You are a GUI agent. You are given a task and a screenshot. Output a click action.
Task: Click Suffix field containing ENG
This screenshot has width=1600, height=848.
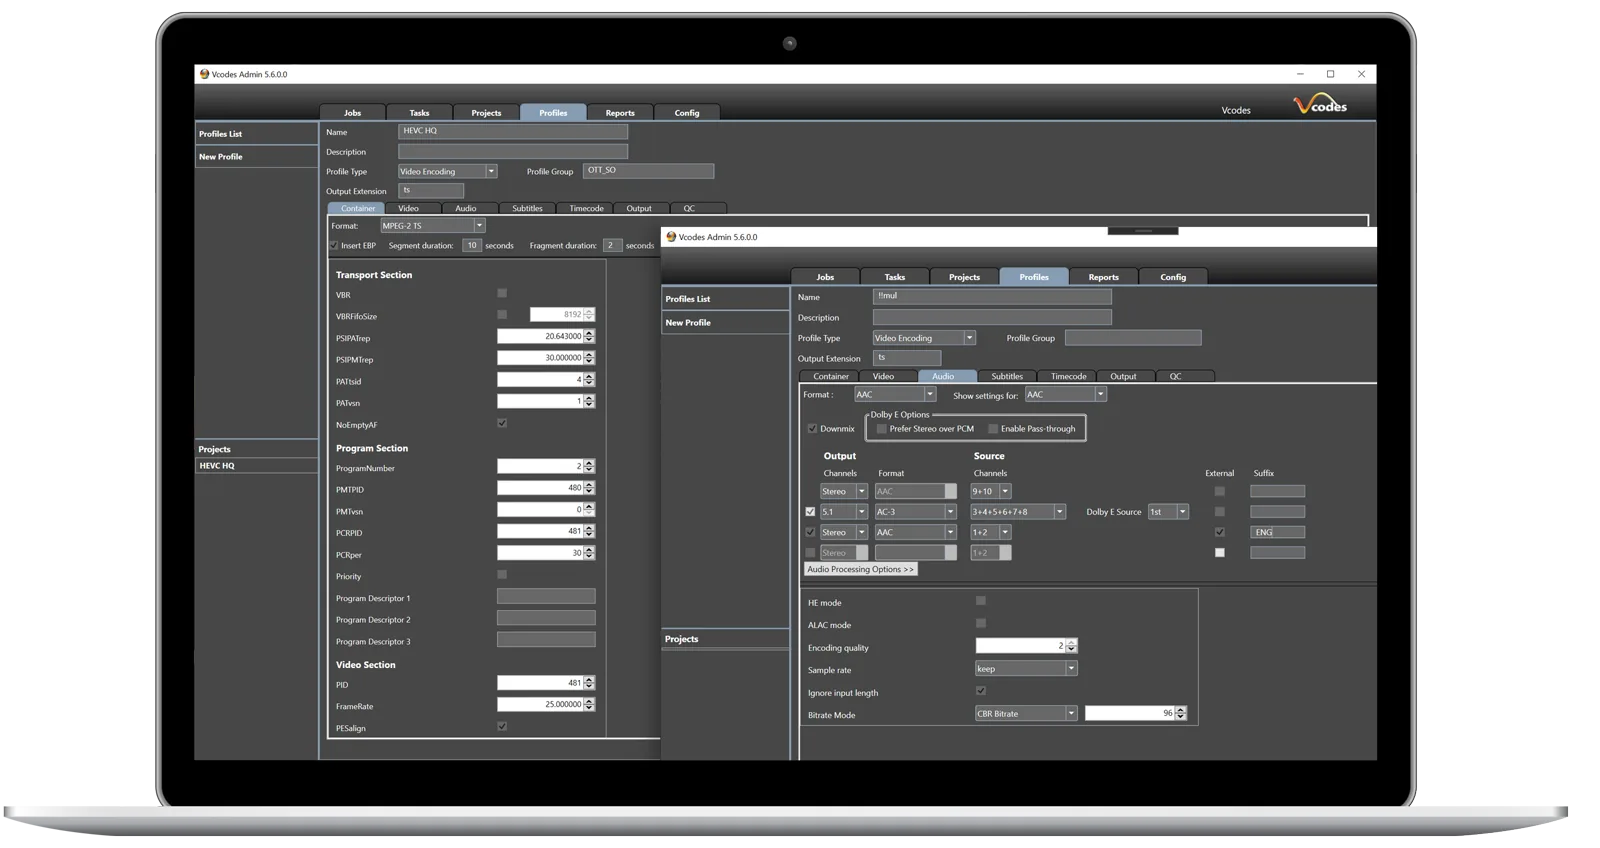[x=1277, y=532]
